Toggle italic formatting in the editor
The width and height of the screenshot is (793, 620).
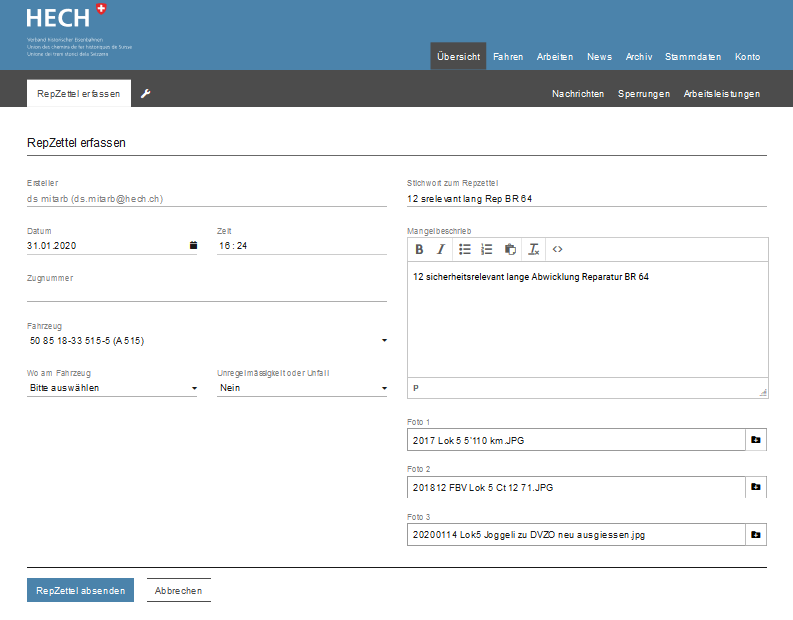pos(439,249)
